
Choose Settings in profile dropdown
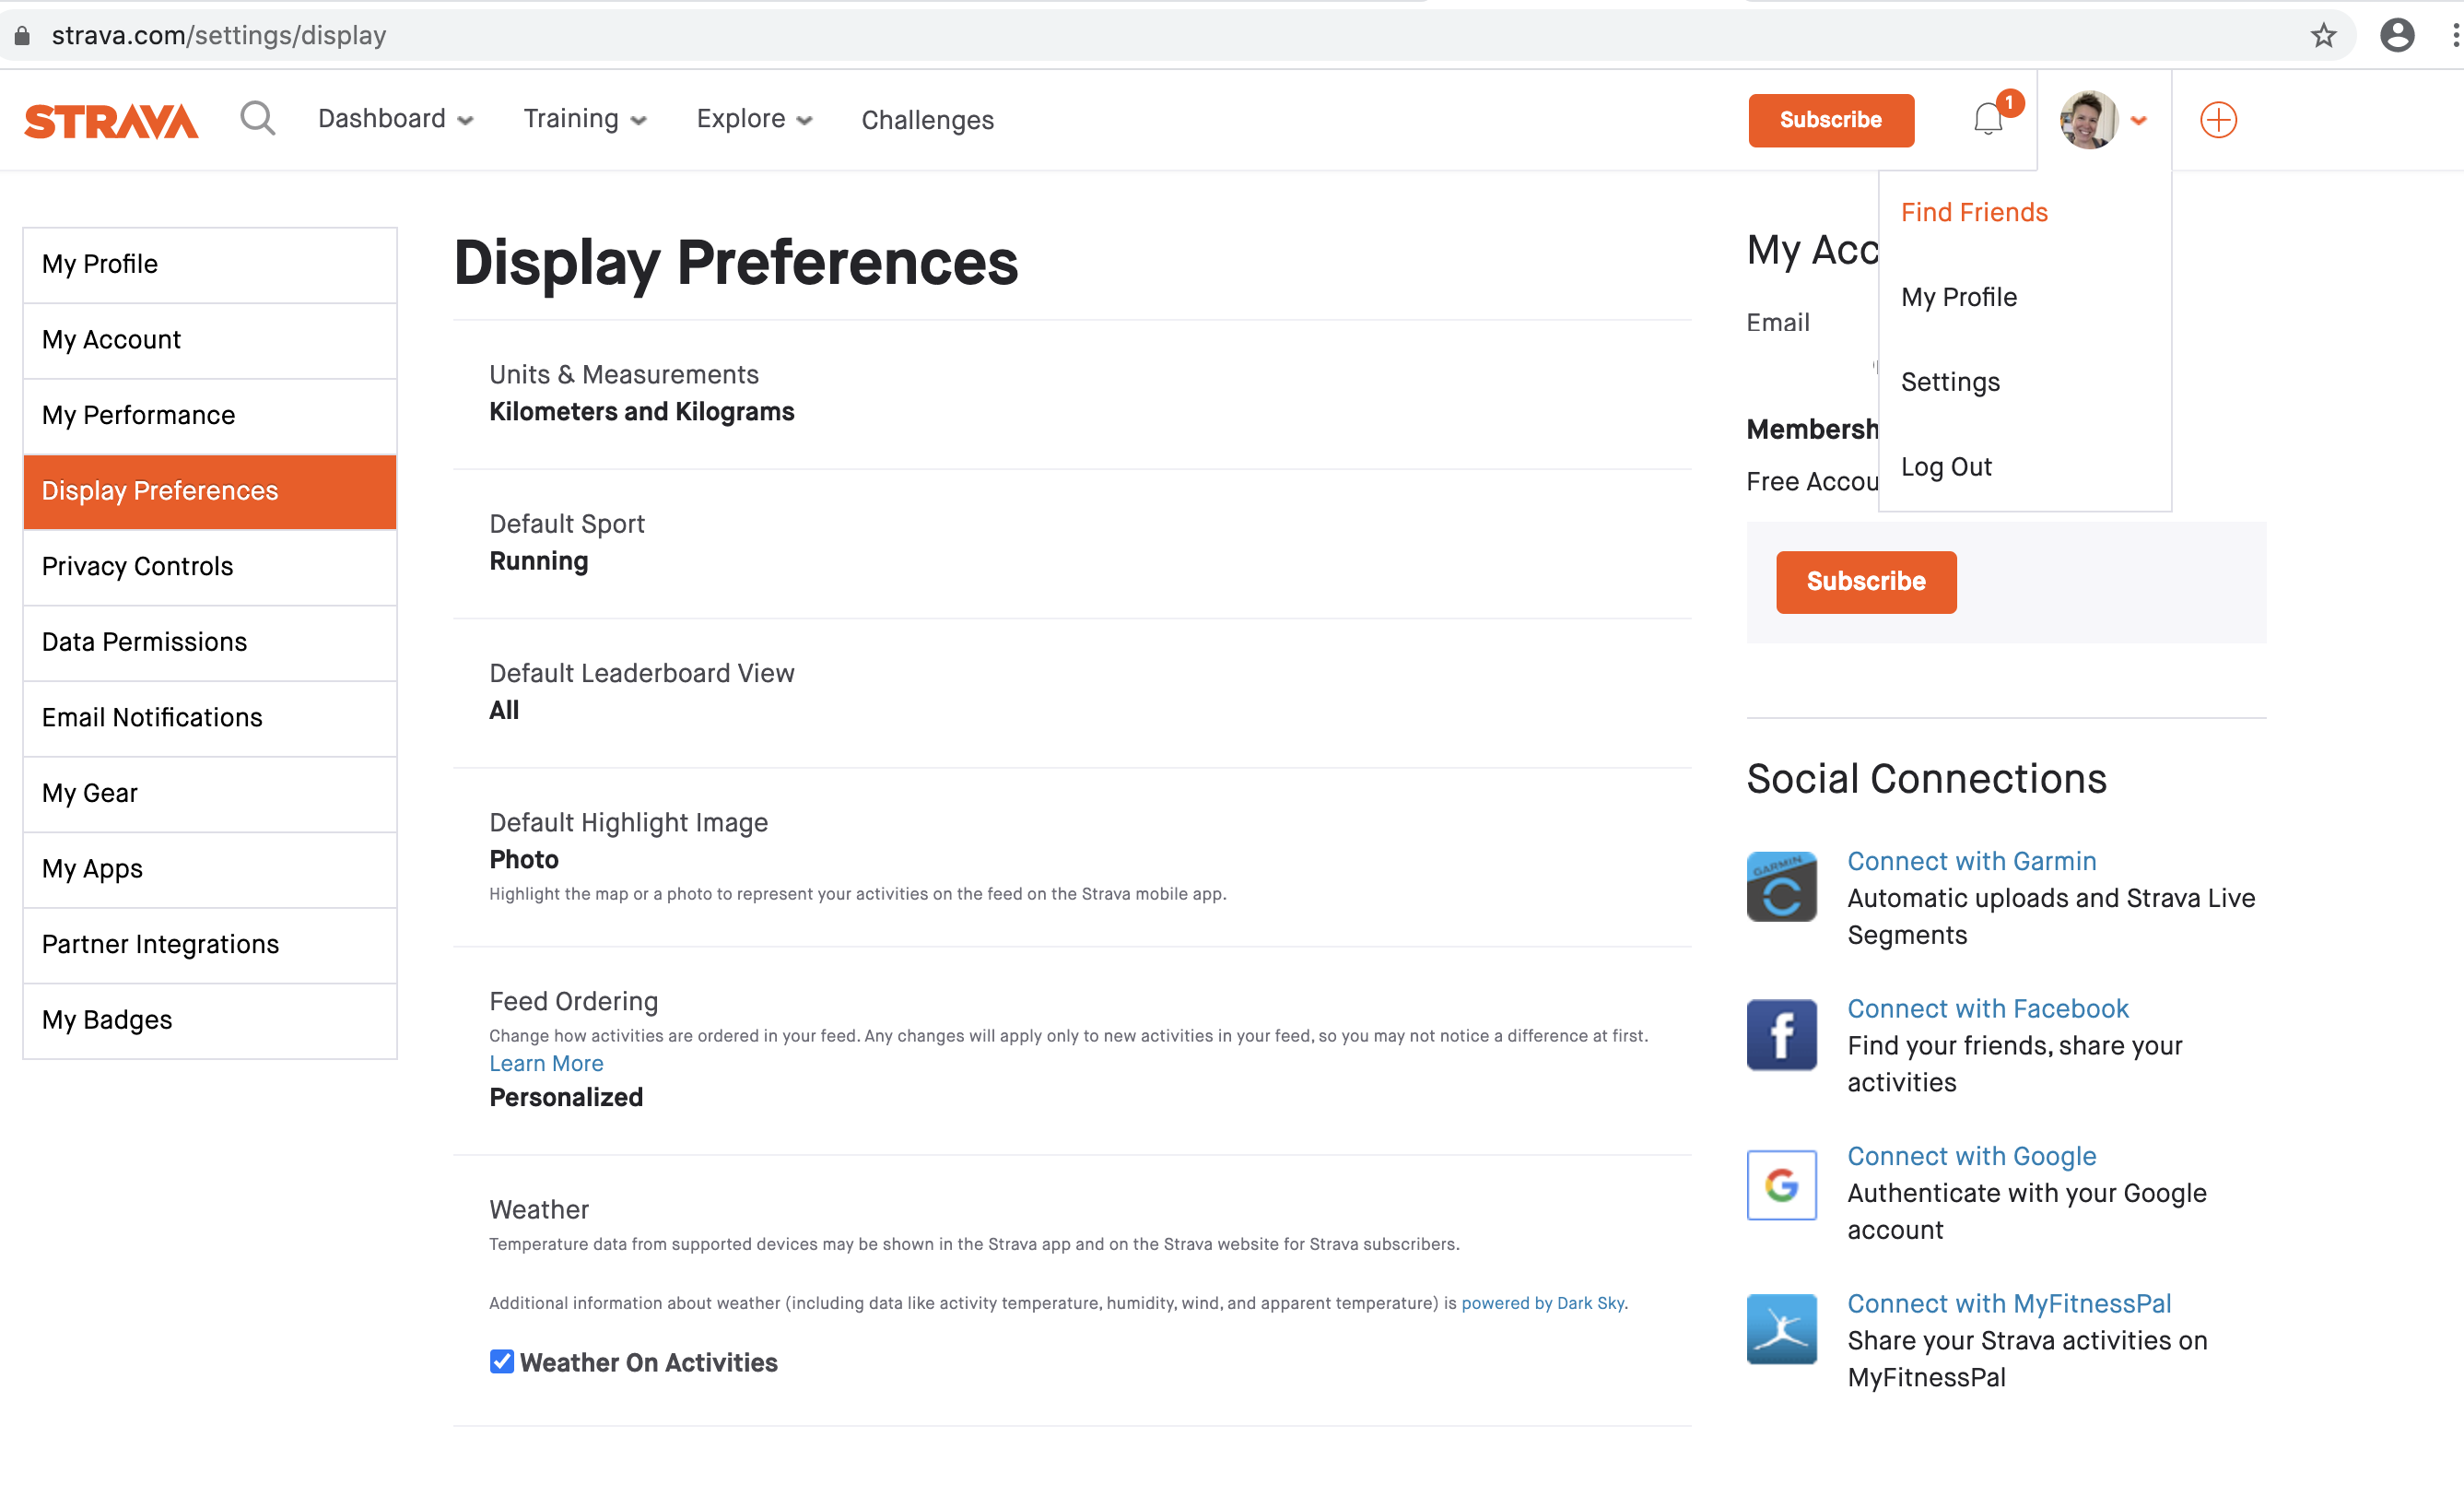coord(1950,382)
